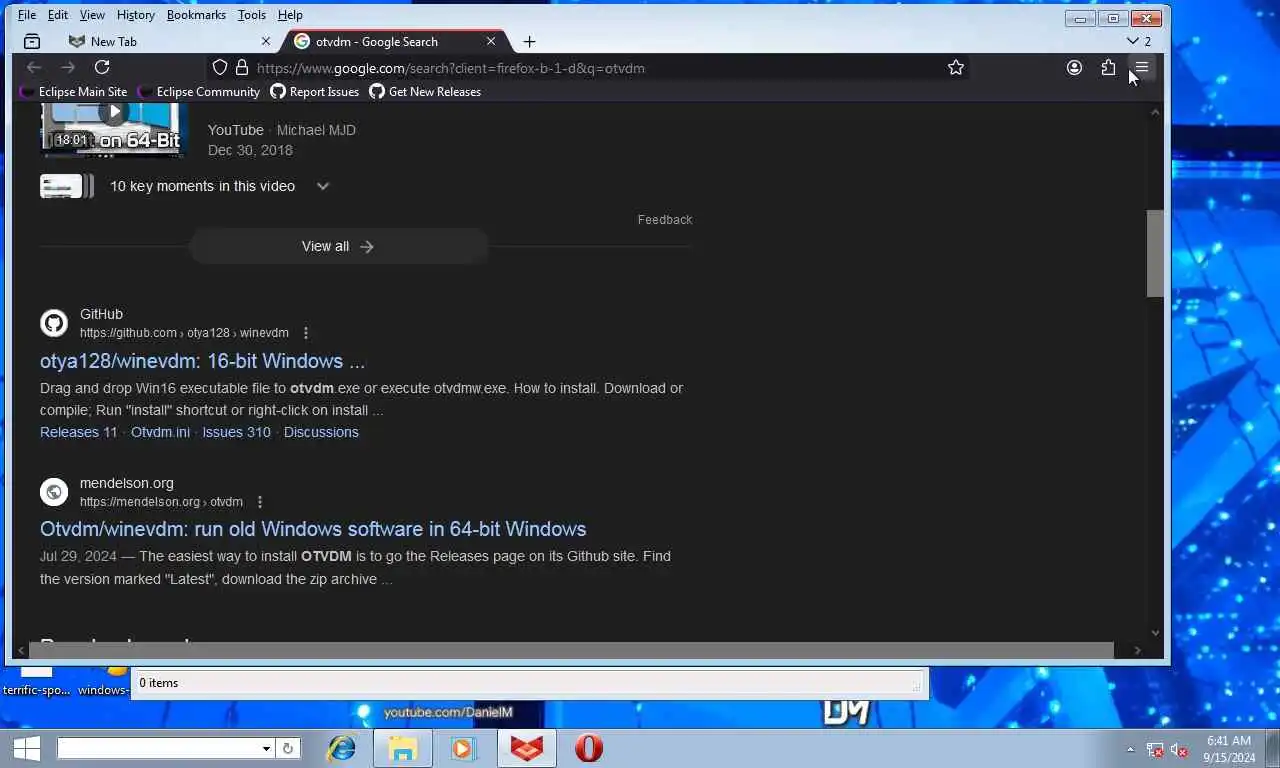
Task: Show hidden system tray icons
Action: [1131, 749]
